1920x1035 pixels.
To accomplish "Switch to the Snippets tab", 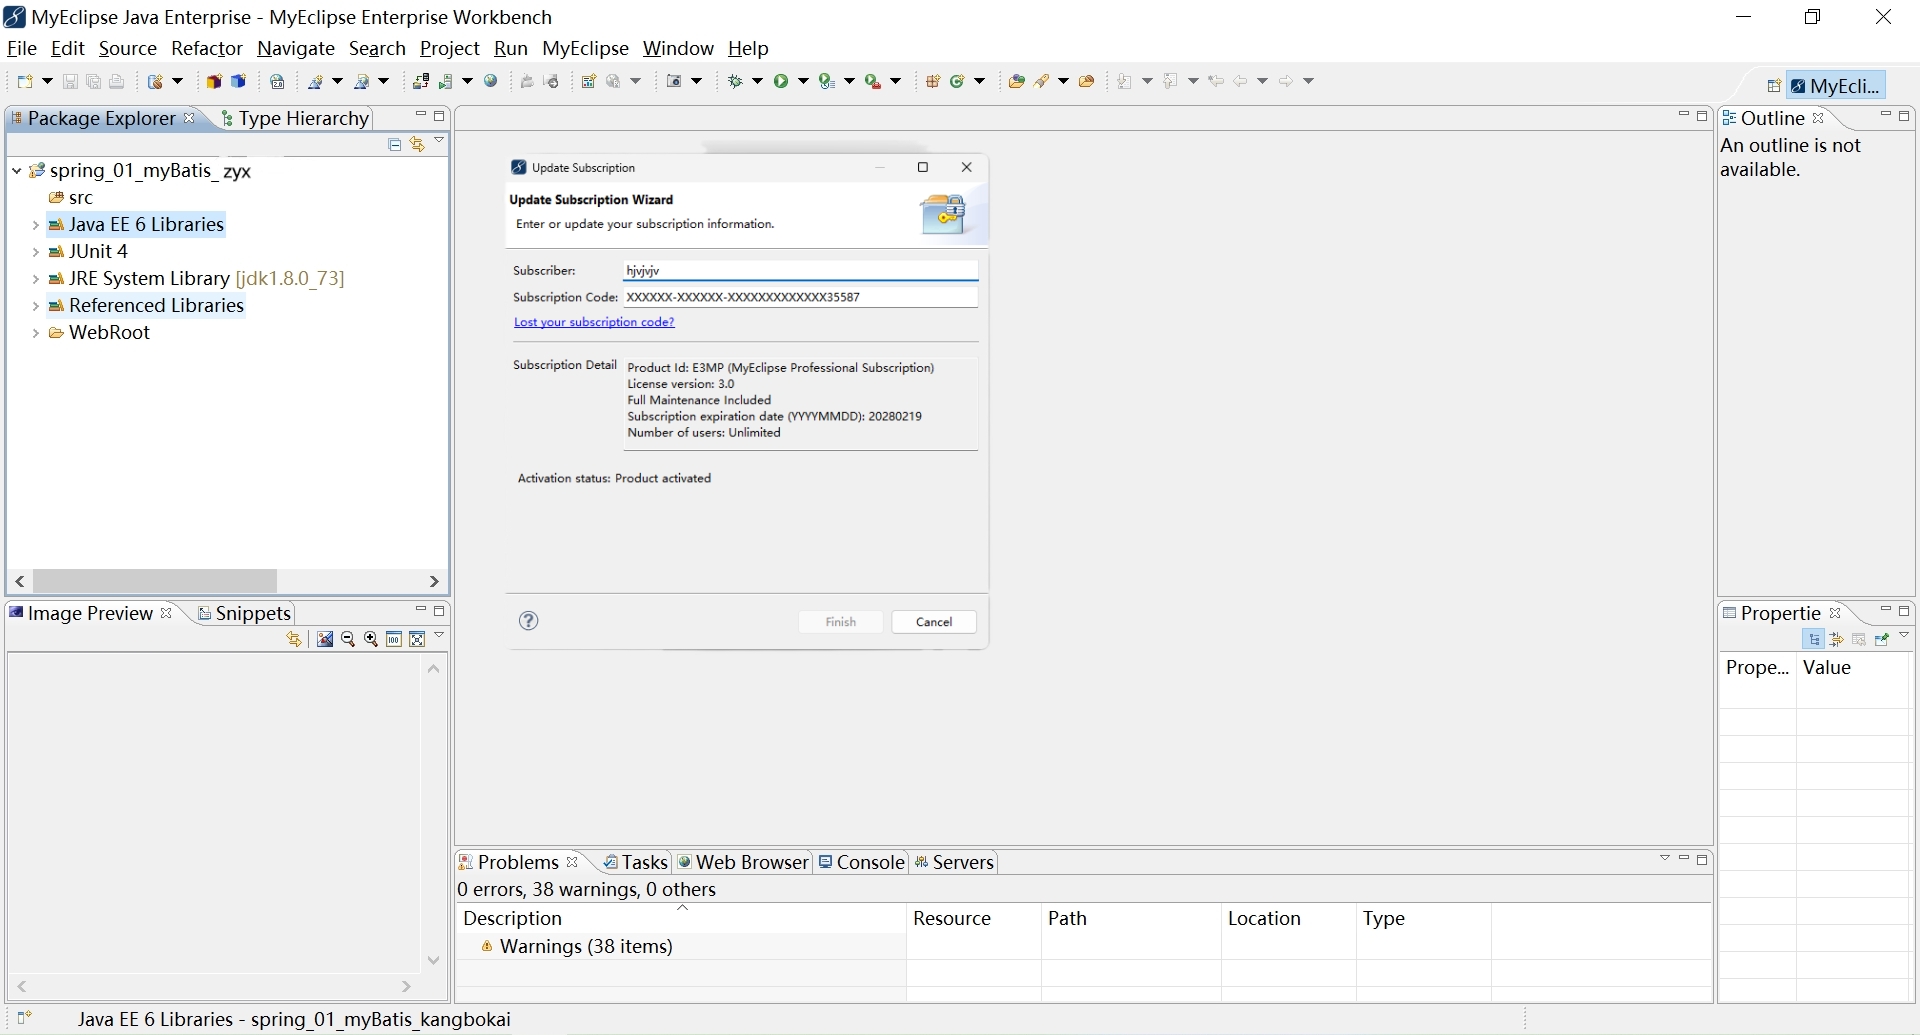I will (244, 613).
